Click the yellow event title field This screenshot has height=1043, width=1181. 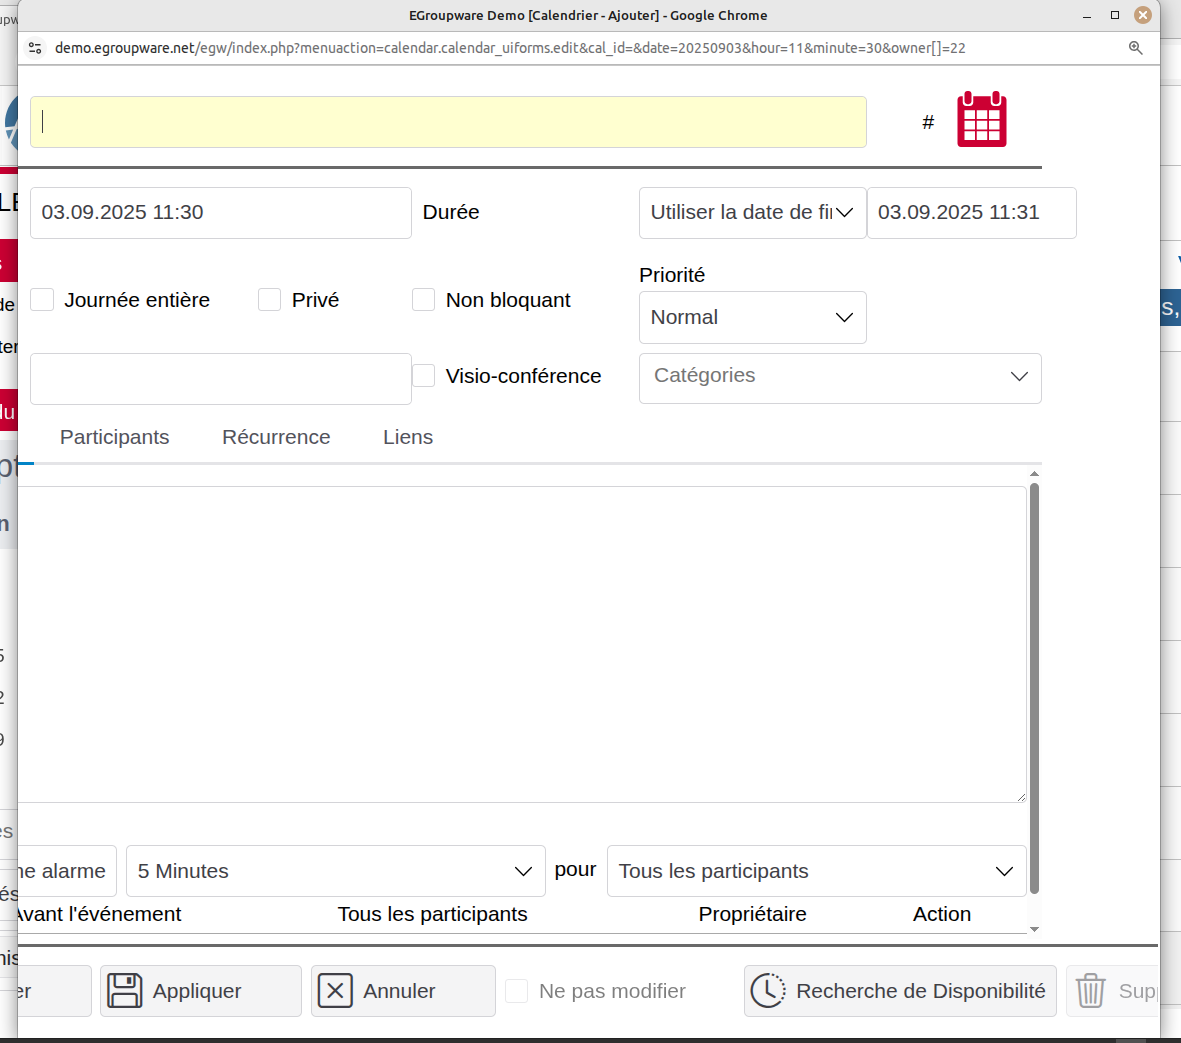pos(448,122)
